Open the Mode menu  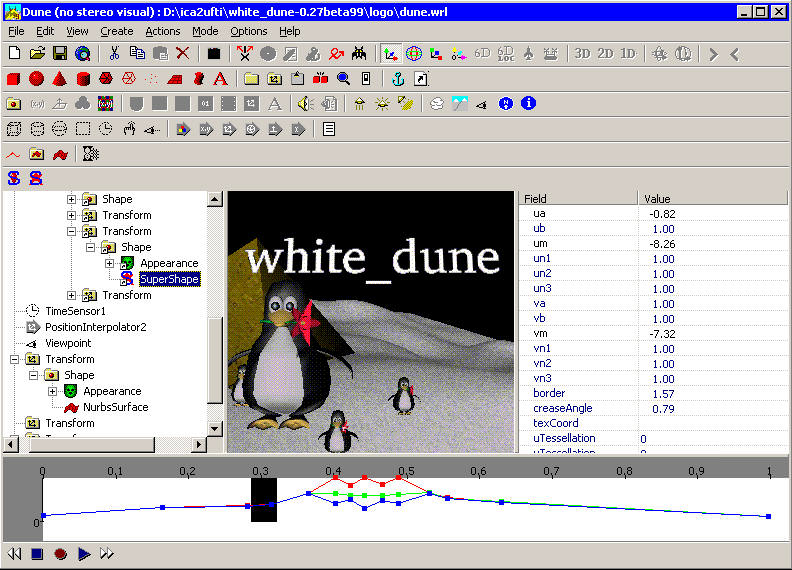pyautogui.click(x=205, y=31)
